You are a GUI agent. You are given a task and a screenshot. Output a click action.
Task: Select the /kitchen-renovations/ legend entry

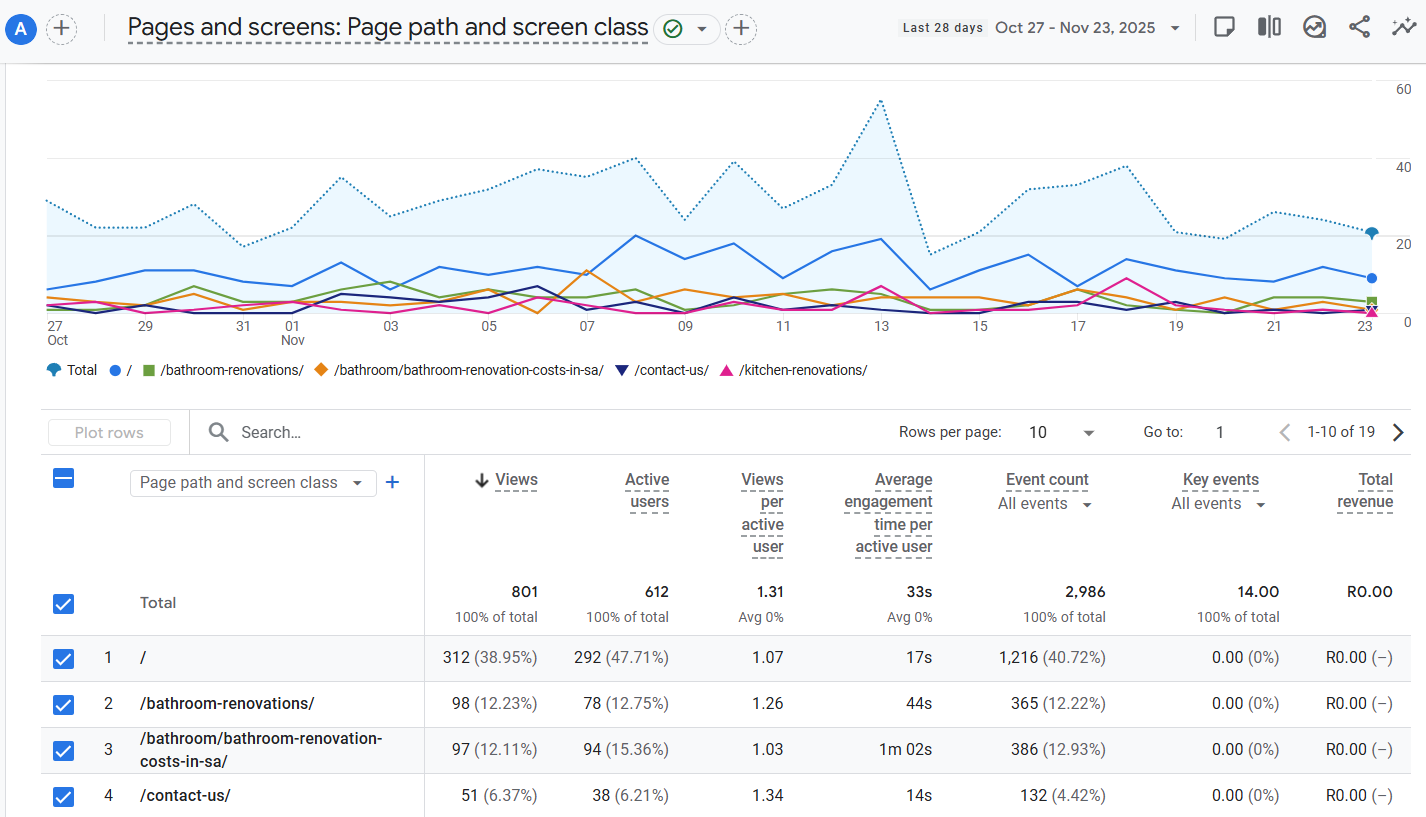pyautogui.click(x=794, y=370)
